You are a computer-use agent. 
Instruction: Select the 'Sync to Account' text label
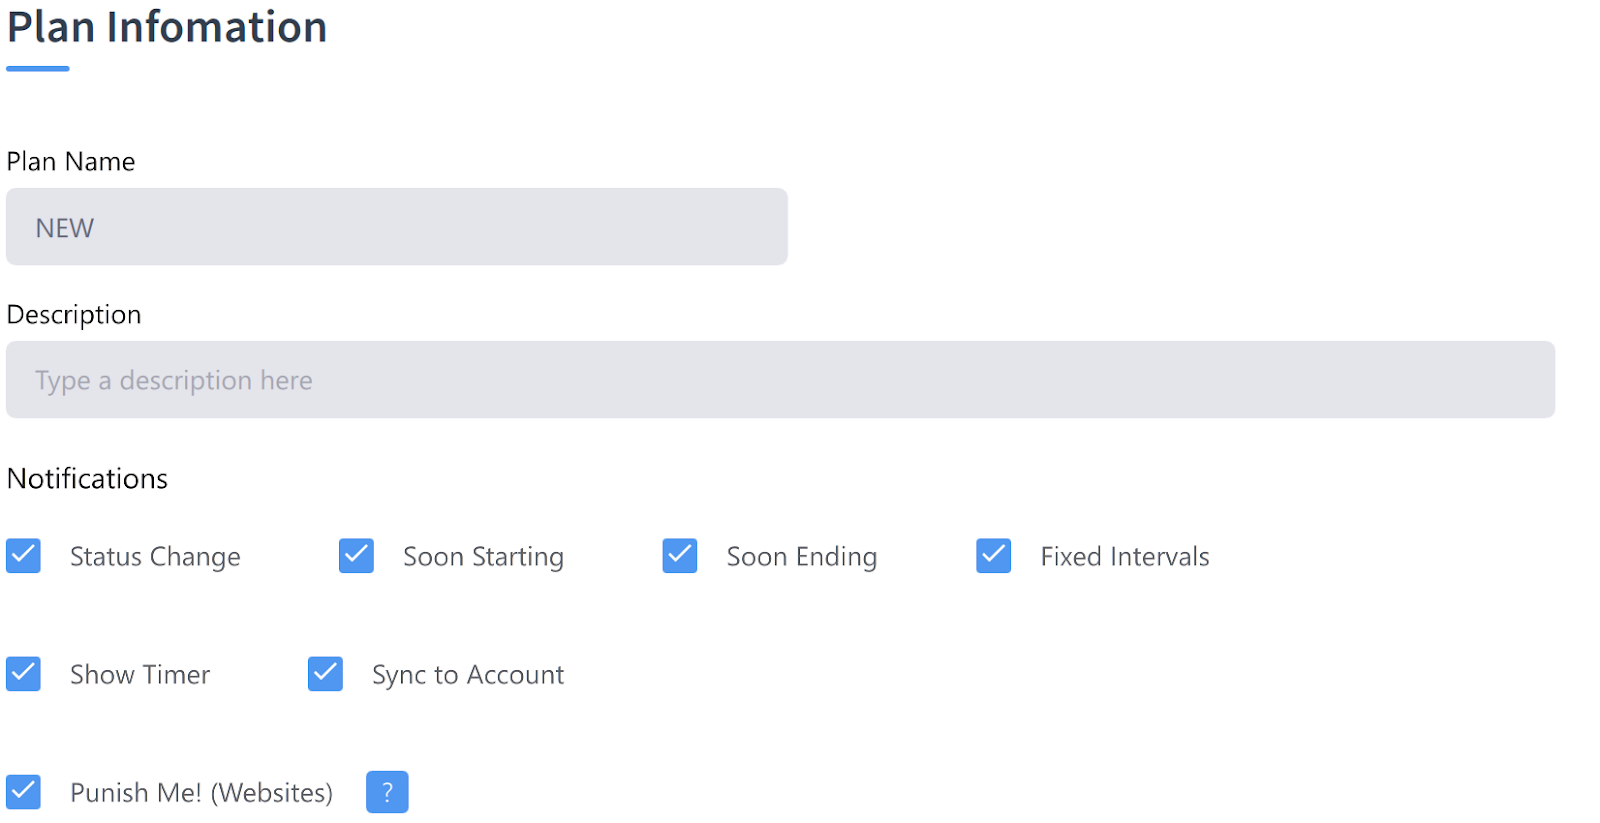tap(468, 676)
